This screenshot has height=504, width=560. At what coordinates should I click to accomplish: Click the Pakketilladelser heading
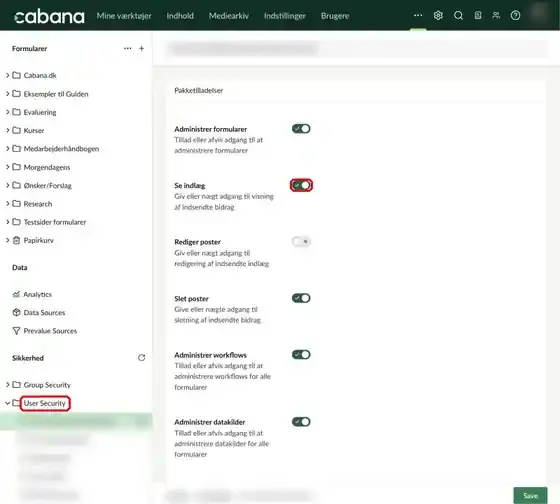pyautogui.click(x=199, y=90)
